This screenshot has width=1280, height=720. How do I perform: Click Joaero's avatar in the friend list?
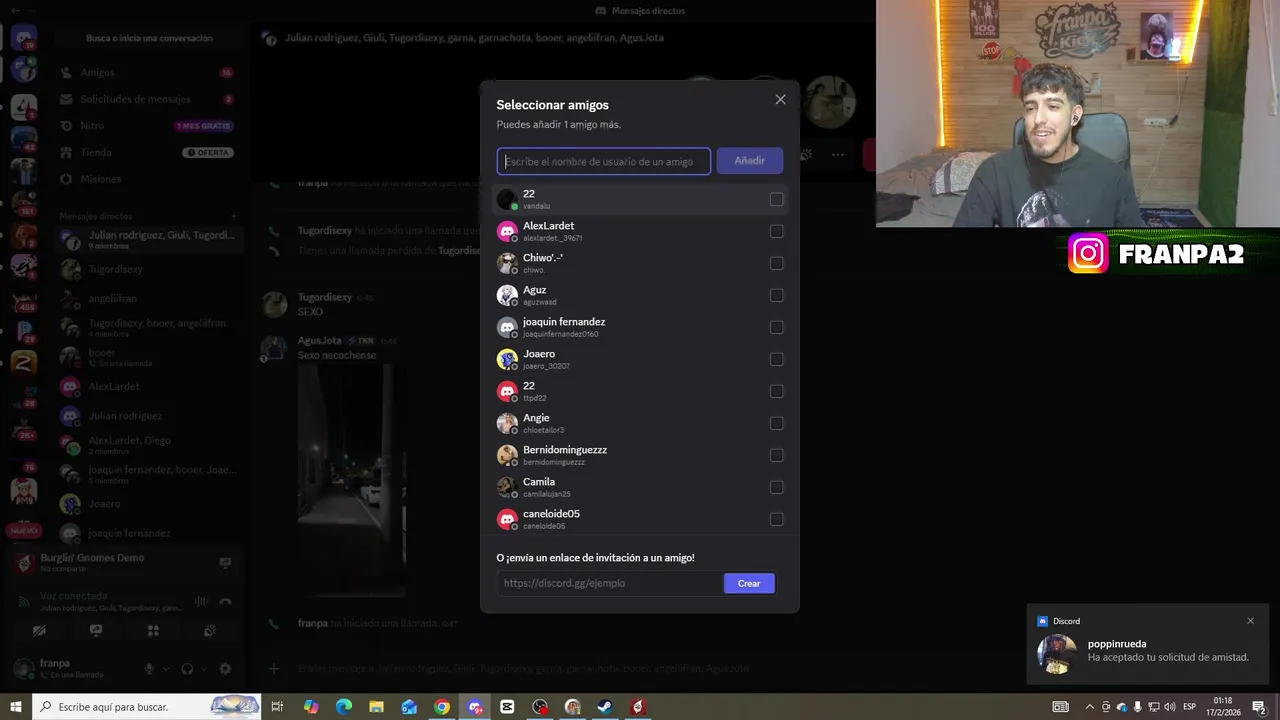507,360
